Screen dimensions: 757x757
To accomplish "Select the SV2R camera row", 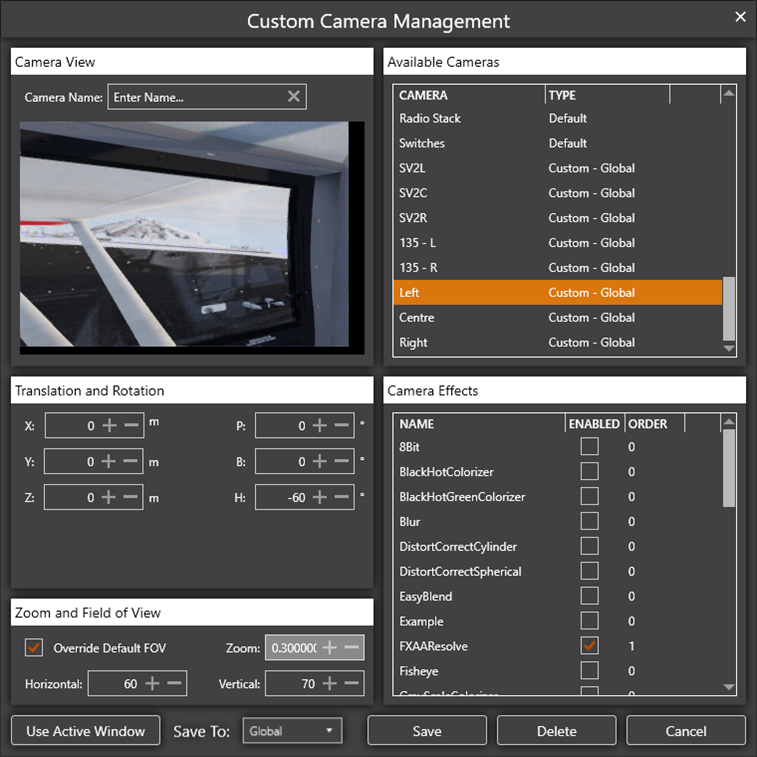I will 558,218.
